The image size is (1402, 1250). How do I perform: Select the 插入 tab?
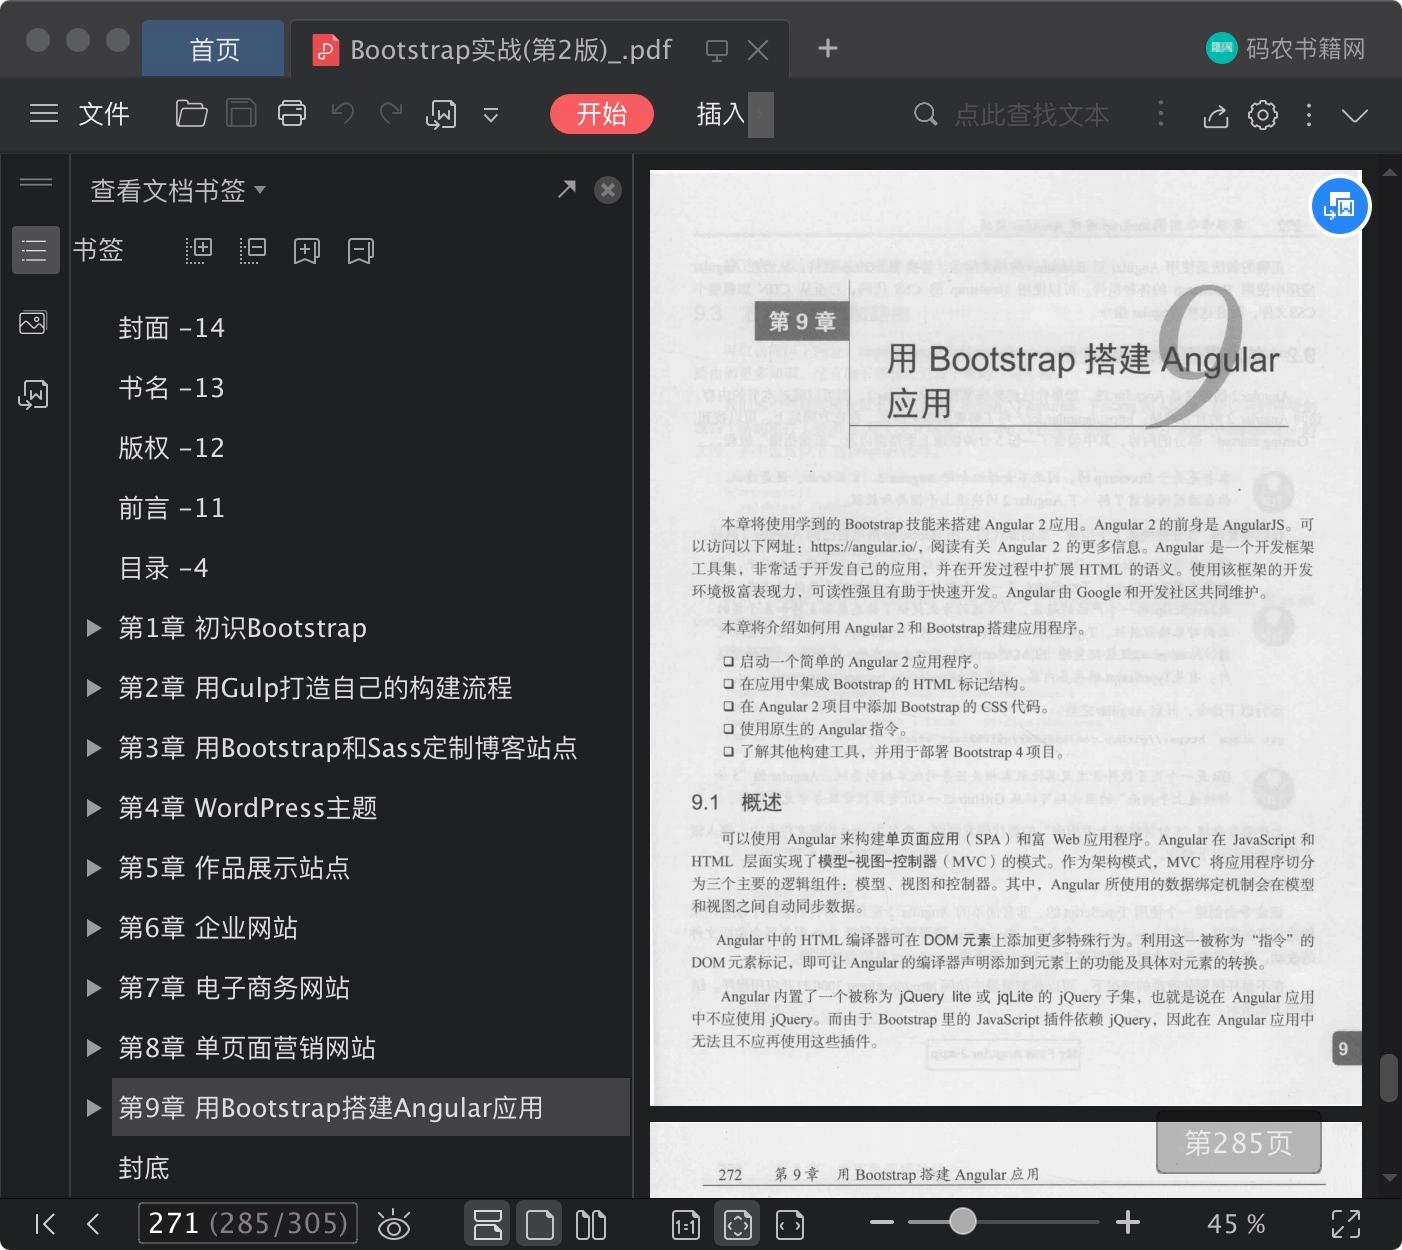pyautogui.click(x=721, y=114)
